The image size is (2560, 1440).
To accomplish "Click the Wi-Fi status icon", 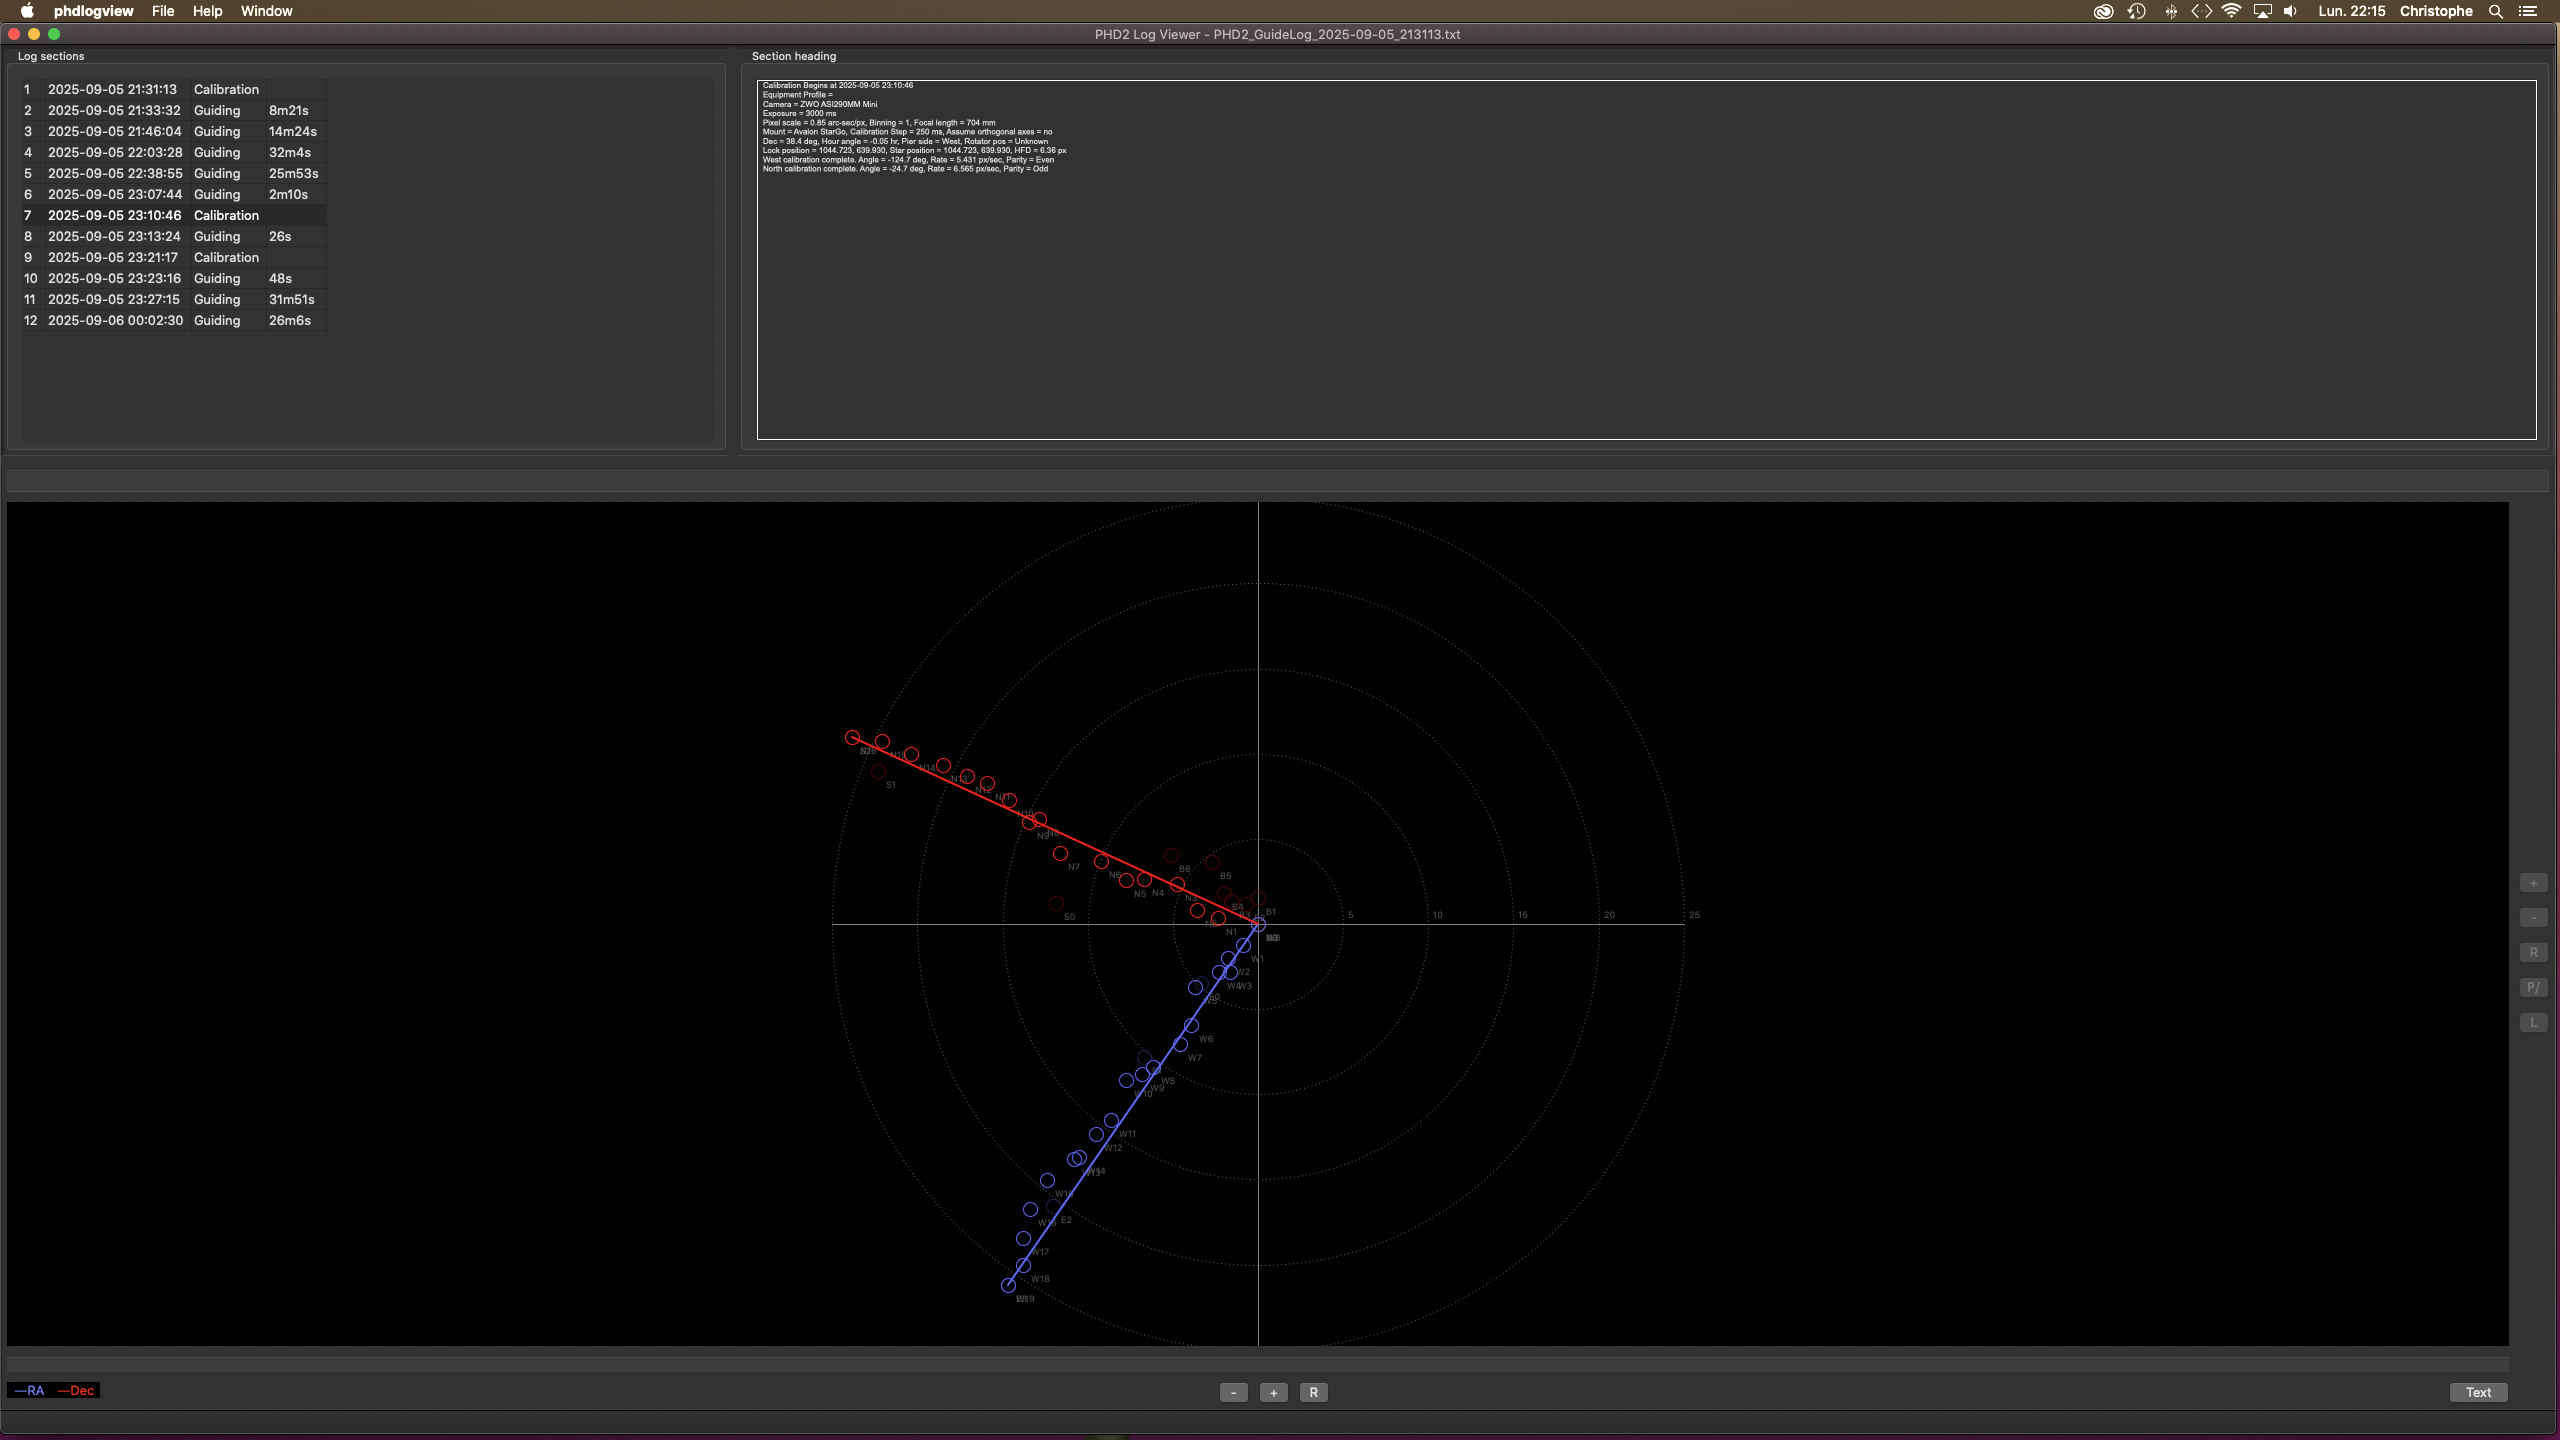I will (2231, 11).
